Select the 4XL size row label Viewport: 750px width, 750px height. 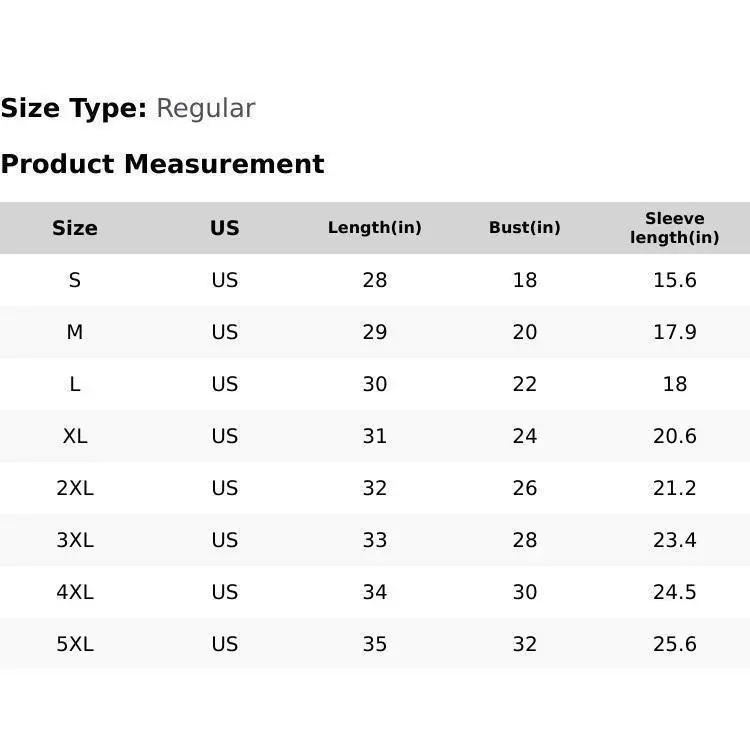(75, 592)
